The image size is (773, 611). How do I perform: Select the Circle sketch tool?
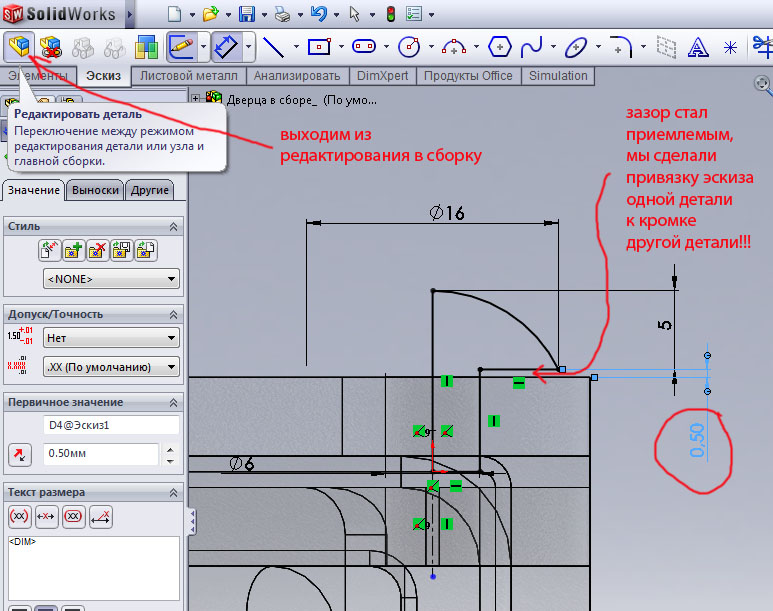pyautogui.click(x=408, y=47)
